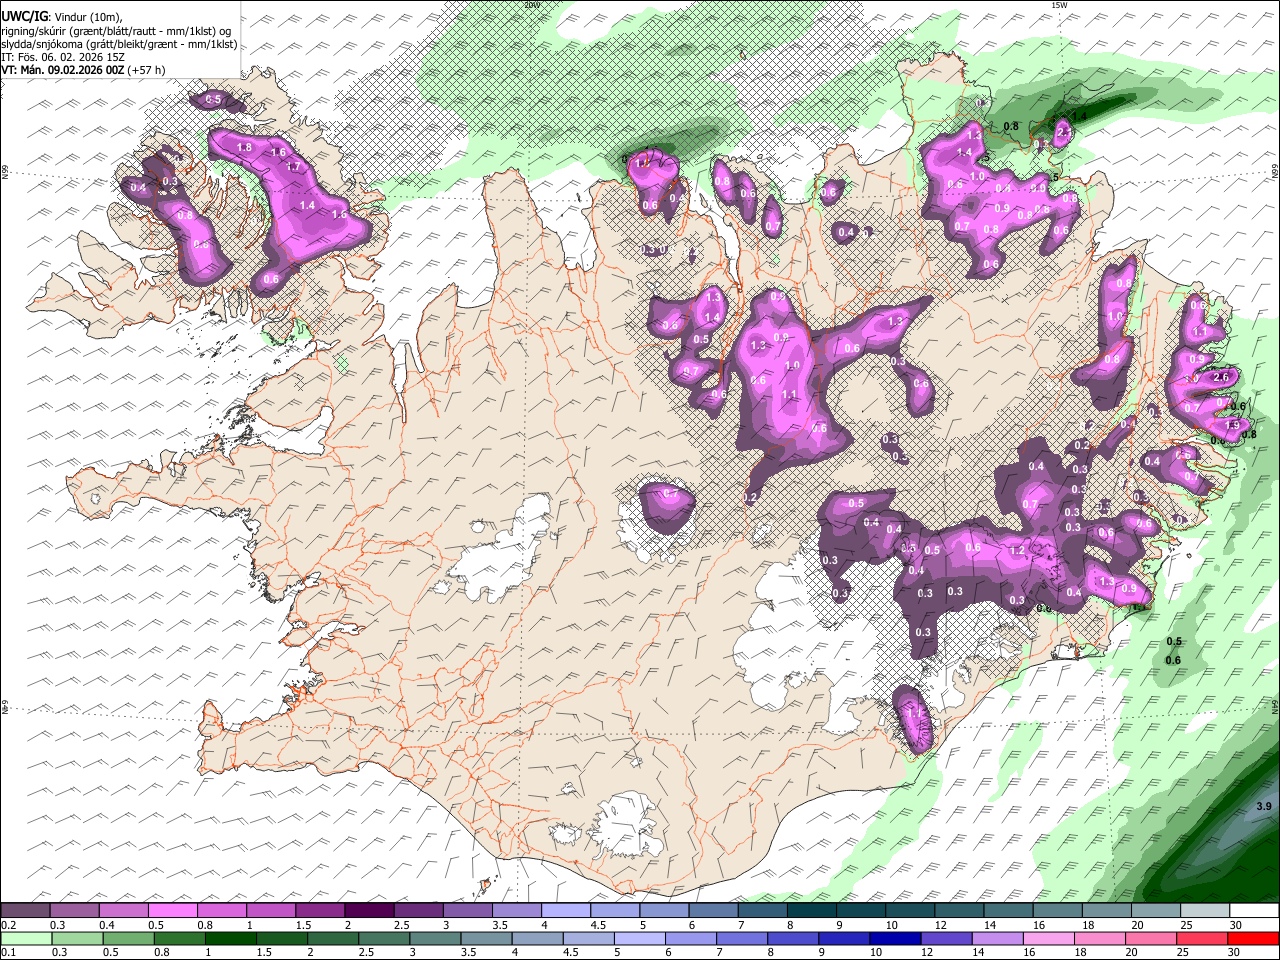Viewport: 1280px width, 960px height.
Task: Click the '2.5' label in the rain legend row
Action: point(365,952)
